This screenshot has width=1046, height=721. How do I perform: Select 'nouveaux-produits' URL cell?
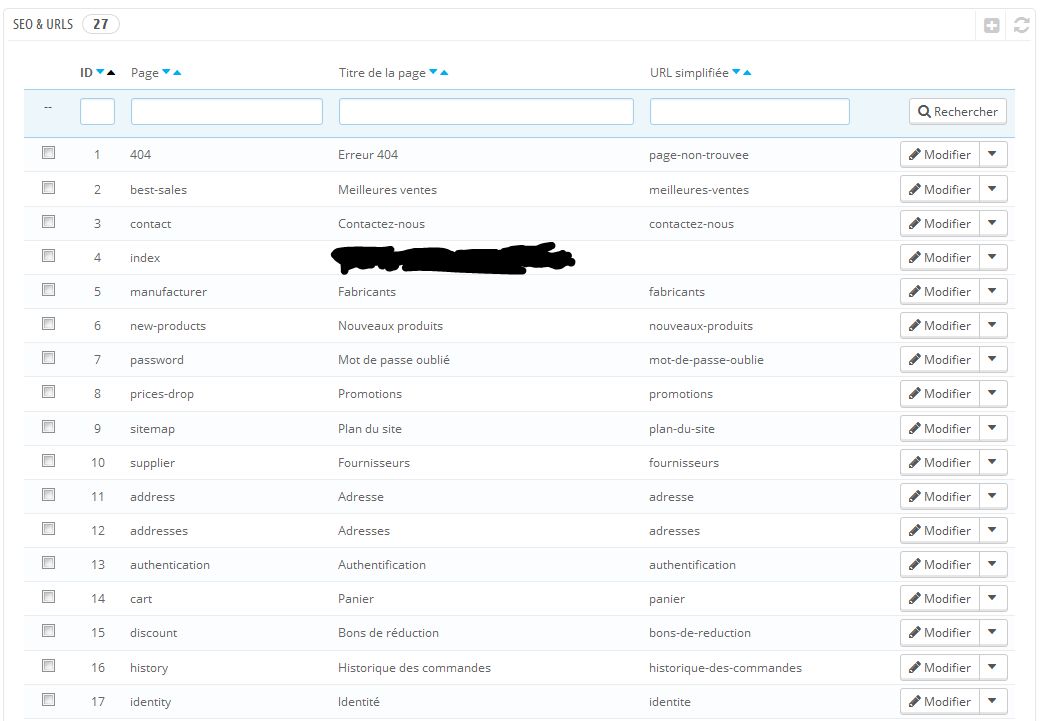tap(700, 325)
